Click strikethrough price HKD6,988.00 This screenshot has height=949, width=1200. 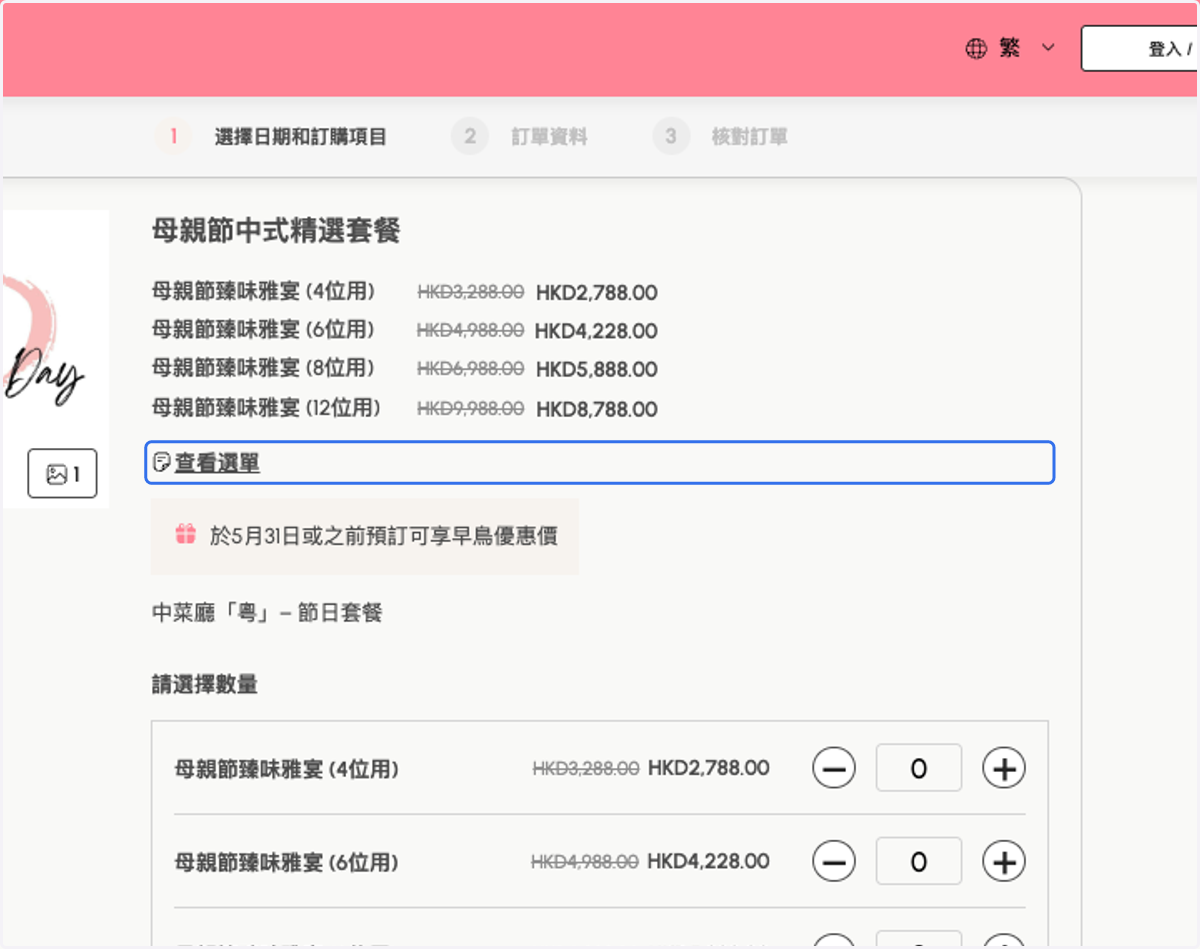point(470,369)
